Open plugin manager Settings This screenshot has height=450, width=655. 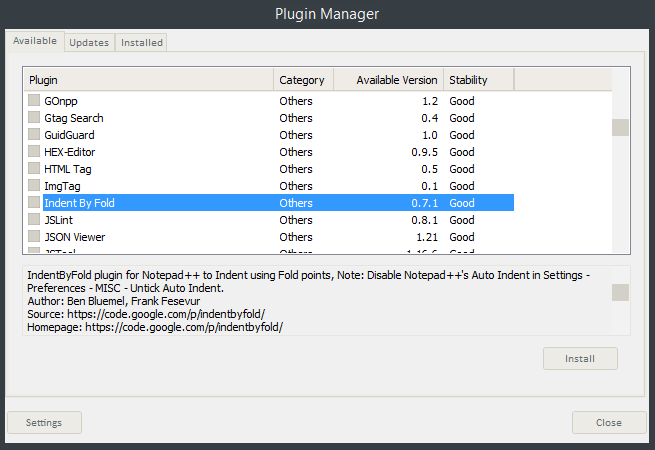point(44,422)
